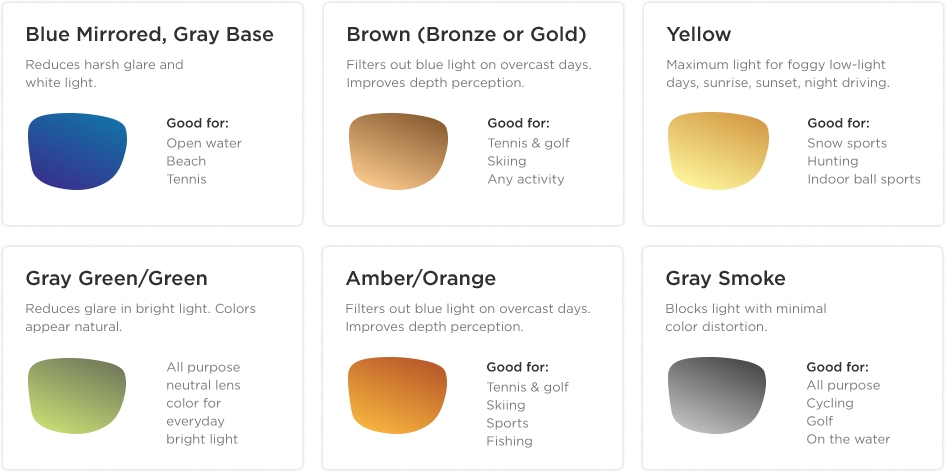Pick the yellow lens swatch
946x472 pixels.
(x=718, y=151)
